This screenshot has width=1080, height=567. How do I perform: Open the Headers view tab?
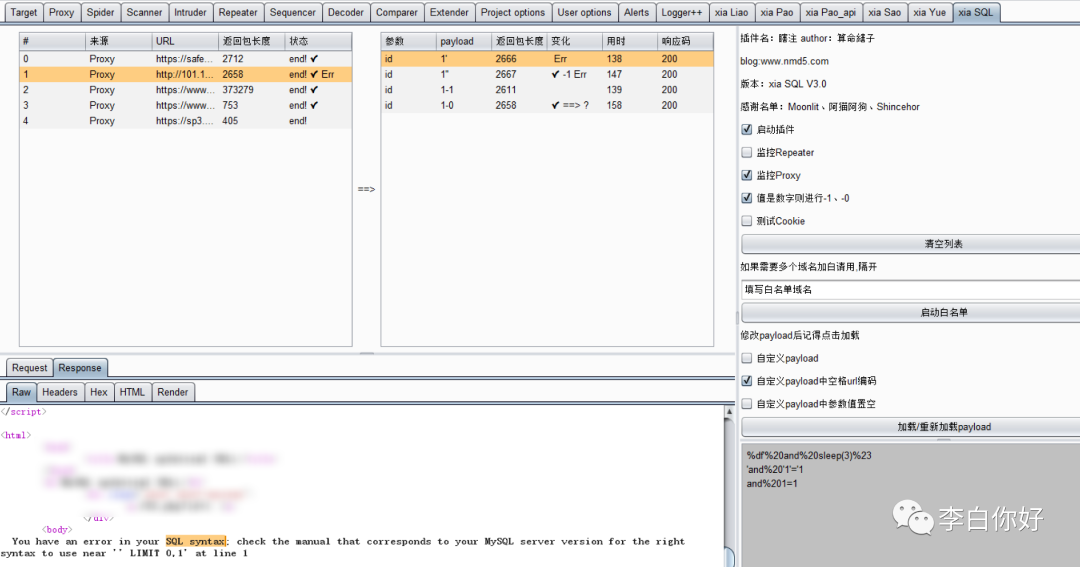pos(60,392)
